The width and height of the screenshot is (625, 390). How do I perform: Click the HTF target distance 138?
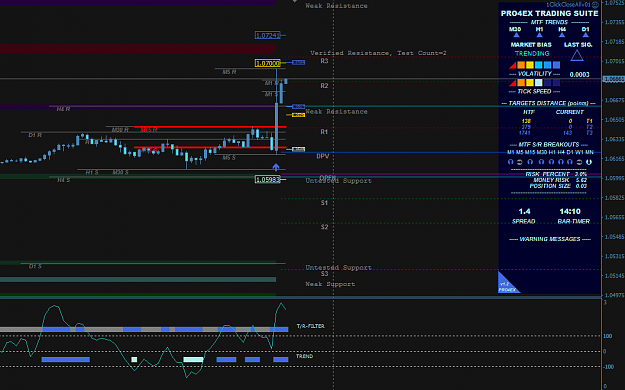pos(526,121)
